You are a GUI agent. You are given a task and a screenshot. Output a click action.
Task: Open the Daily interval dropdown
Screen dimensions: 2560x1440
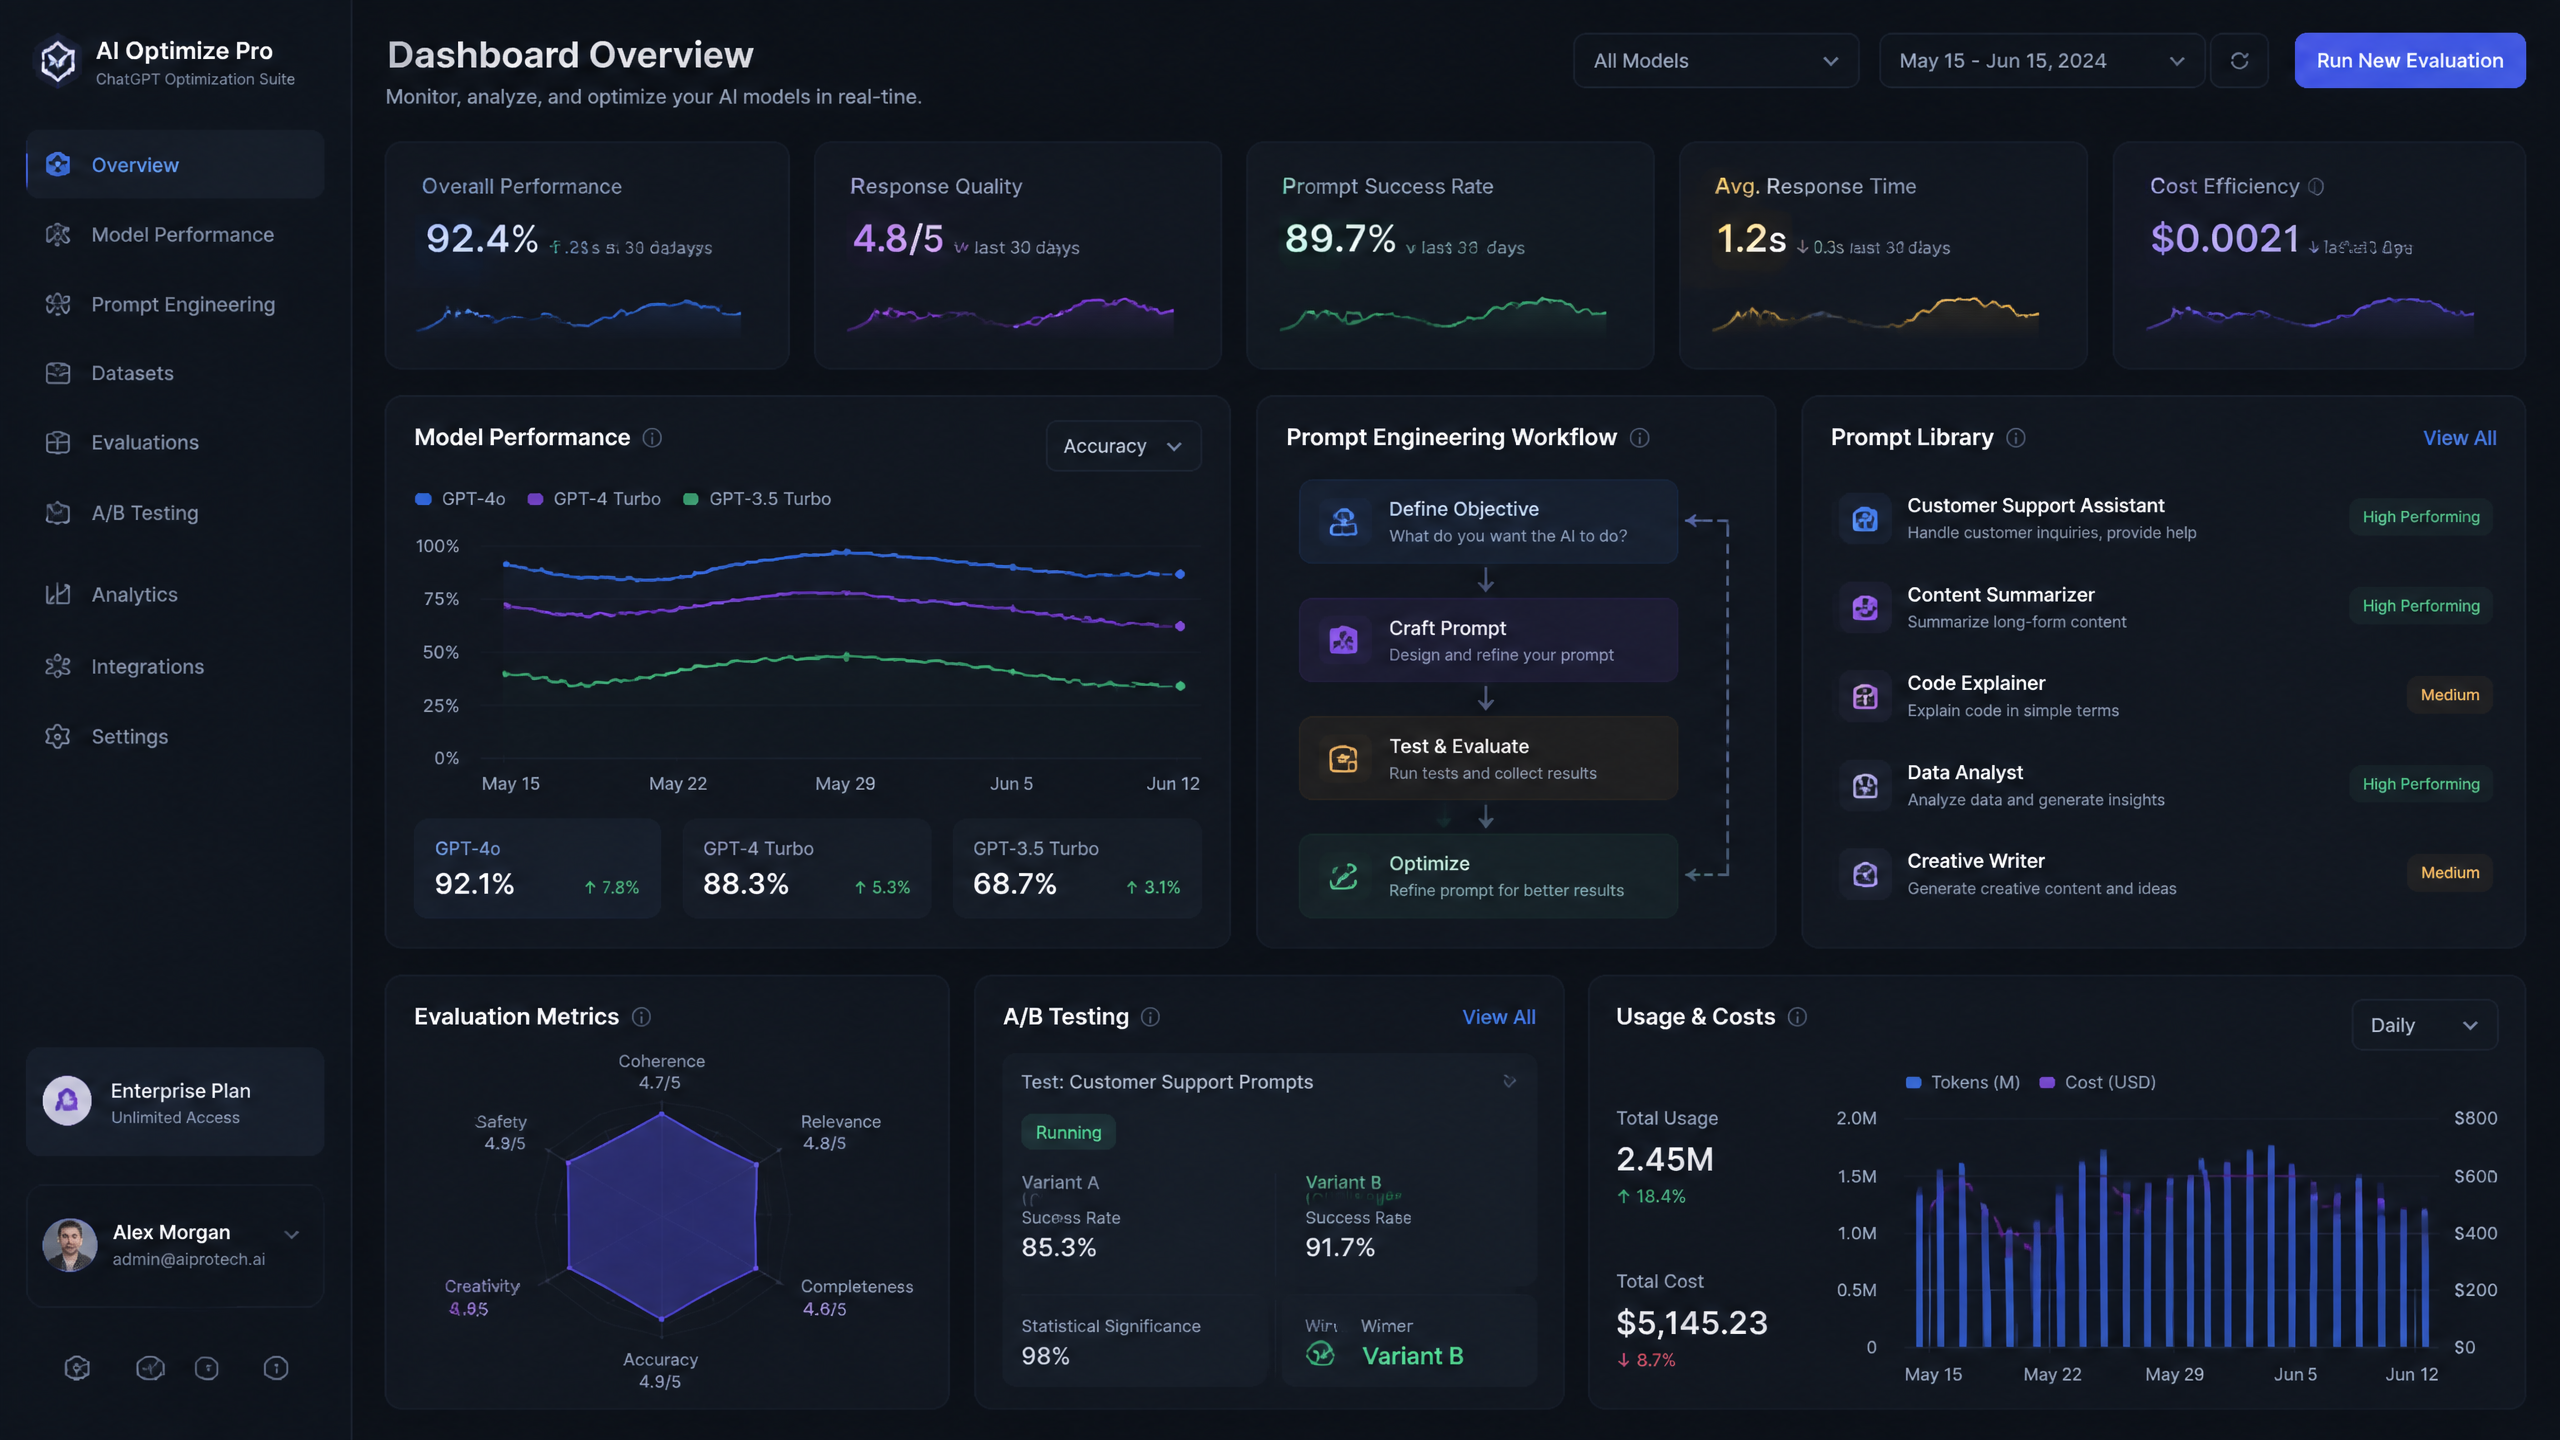point(2424,1025)
